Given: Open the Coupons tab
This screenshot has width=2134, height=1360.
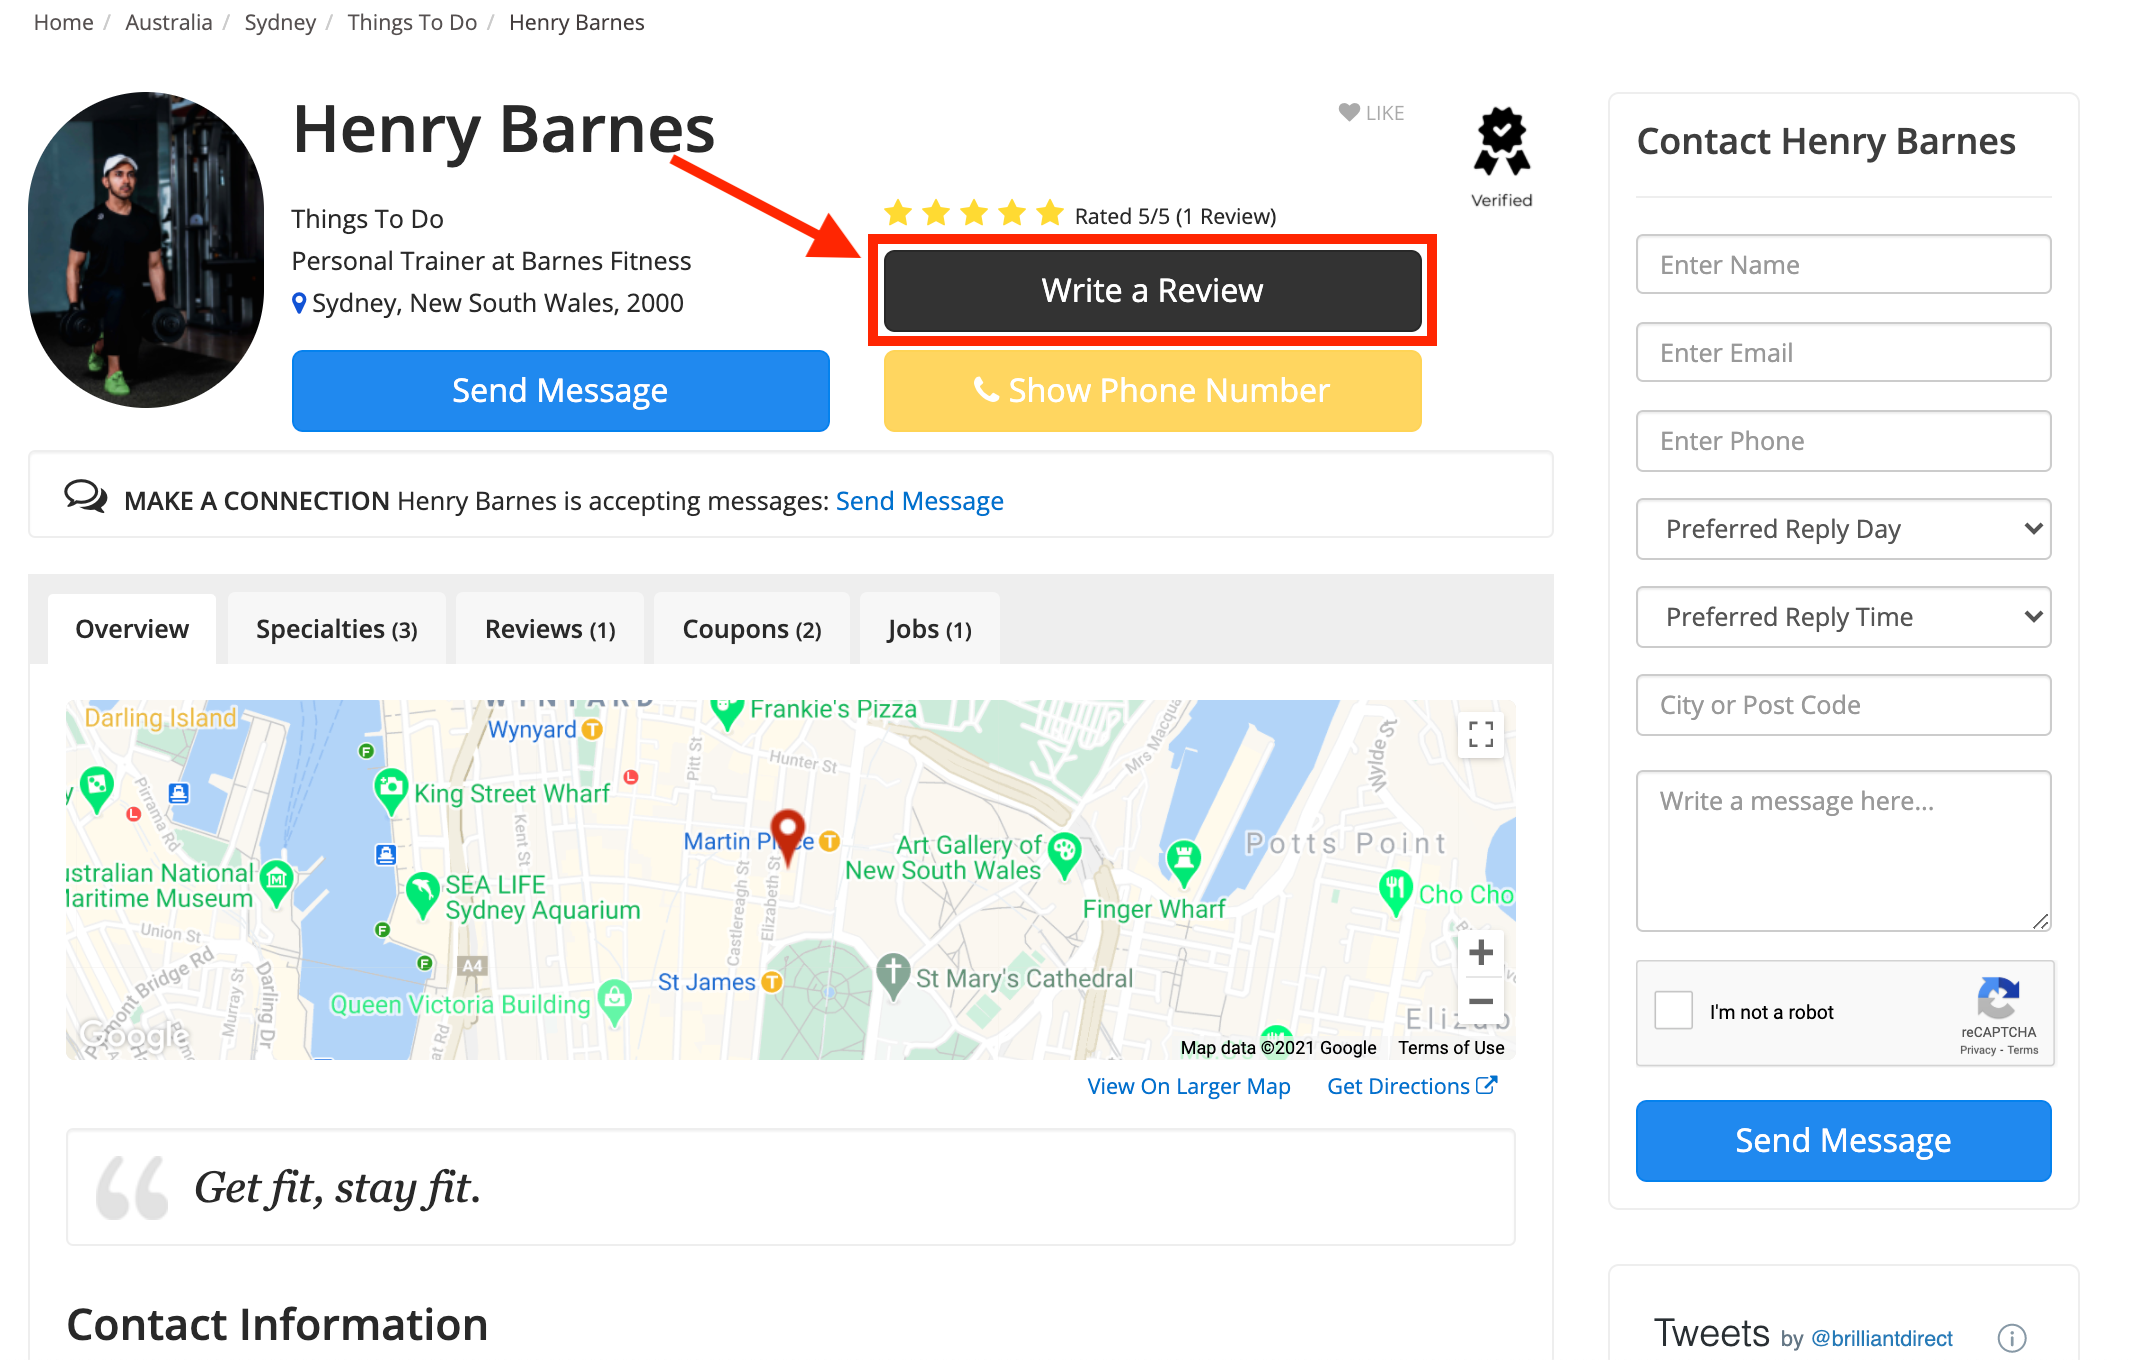Looking at the screenshot, I should (x=751, y=630).
